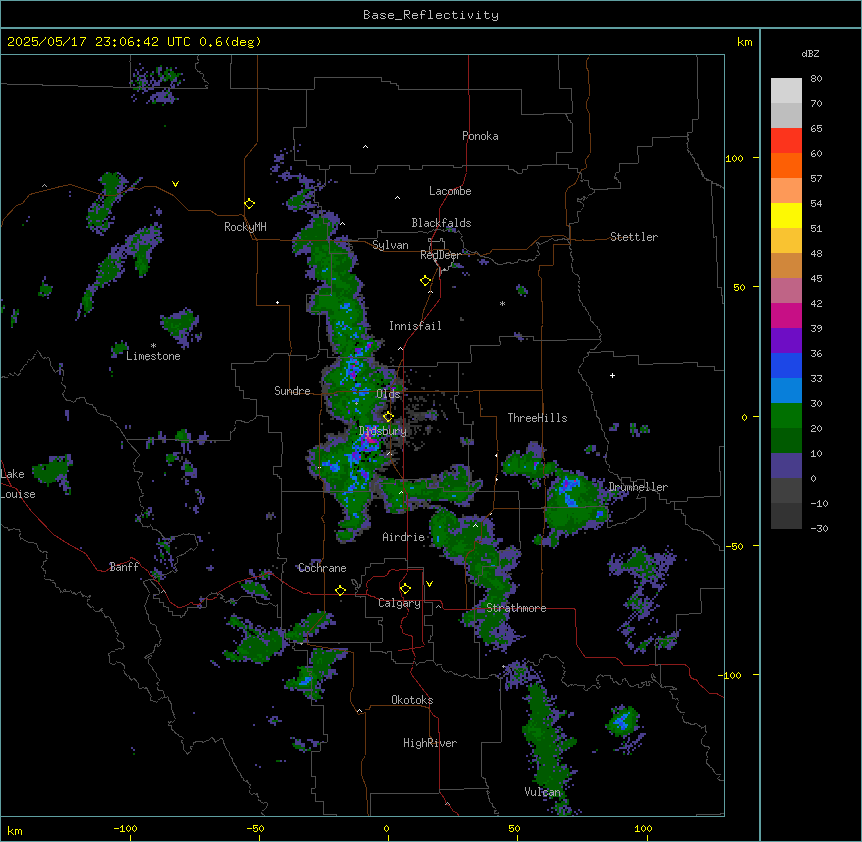Click the yellow diamond marker below Olds
This screenshot has width=862, height=842.
click(388, 417)
